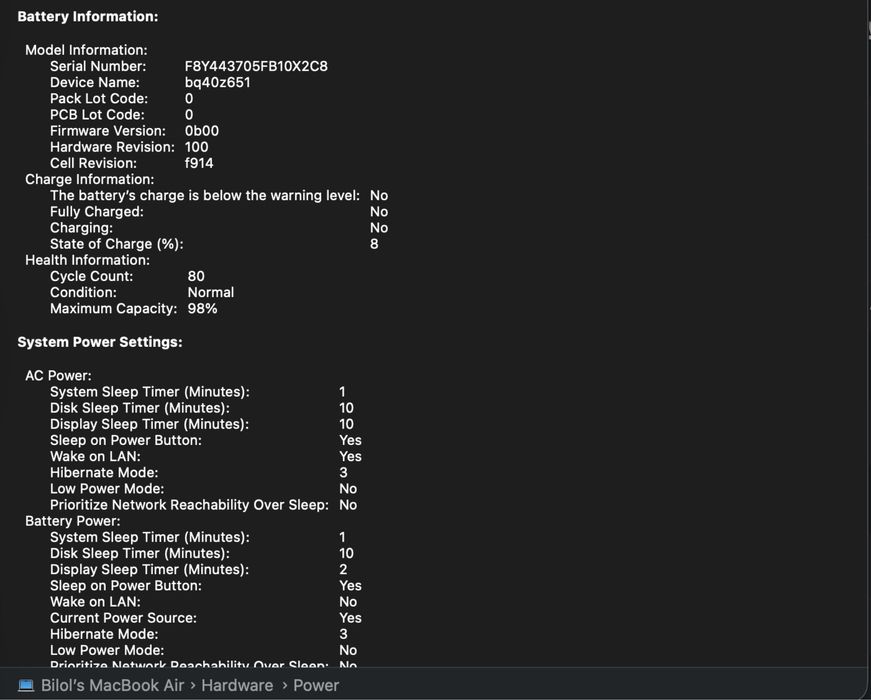Click device name value bq40z651
The height and width of the screenshot is (700, 871).
(x=218, y=82)
